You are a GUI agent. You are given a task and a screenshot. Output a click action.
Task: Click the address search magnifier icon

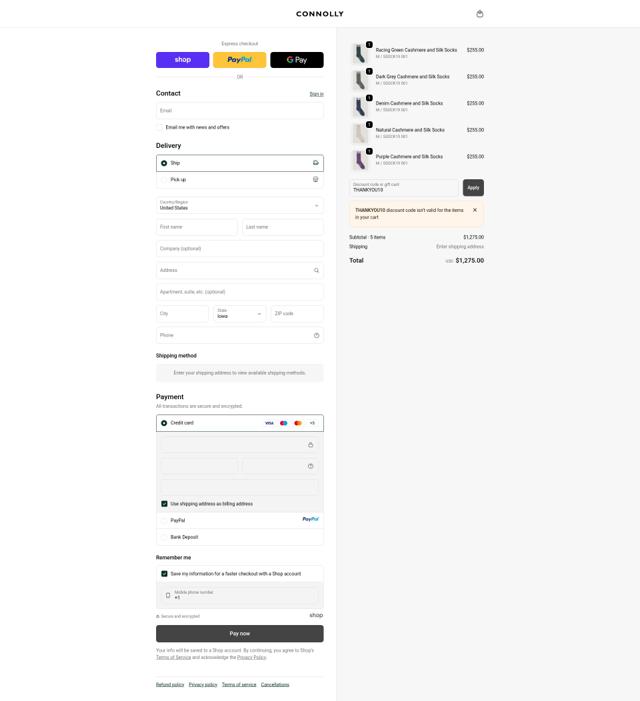[x=316, y=270]
